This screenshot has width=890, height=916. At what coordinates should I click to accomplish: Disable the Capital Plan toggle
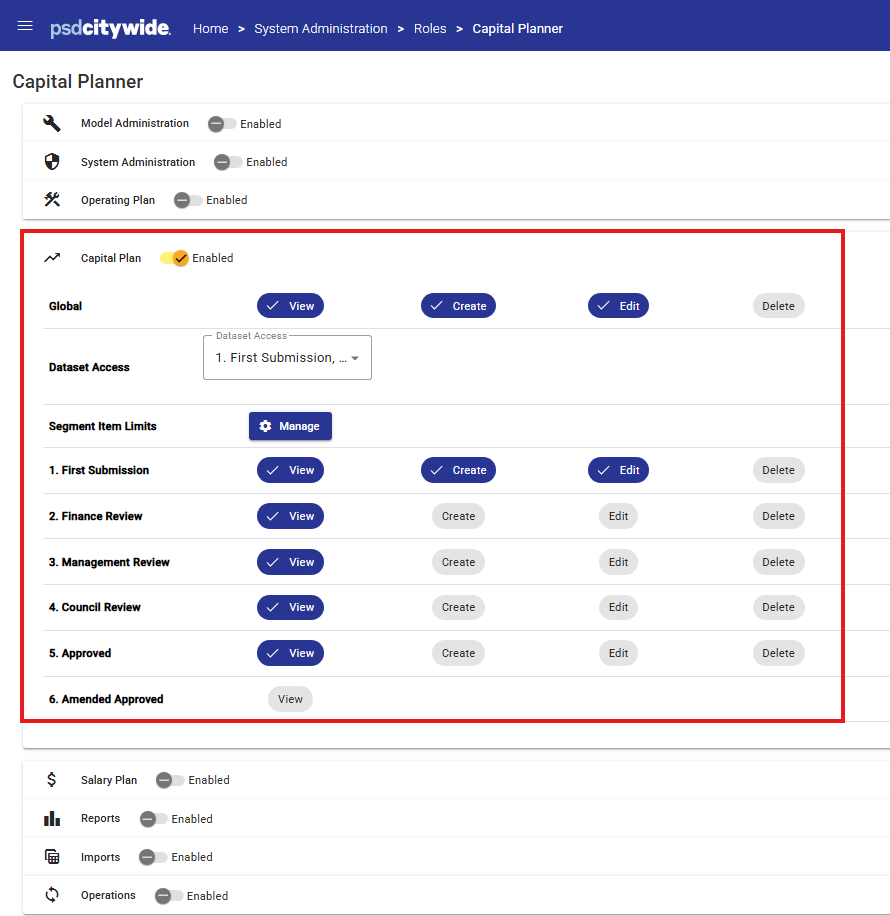[x=174, y=258]
